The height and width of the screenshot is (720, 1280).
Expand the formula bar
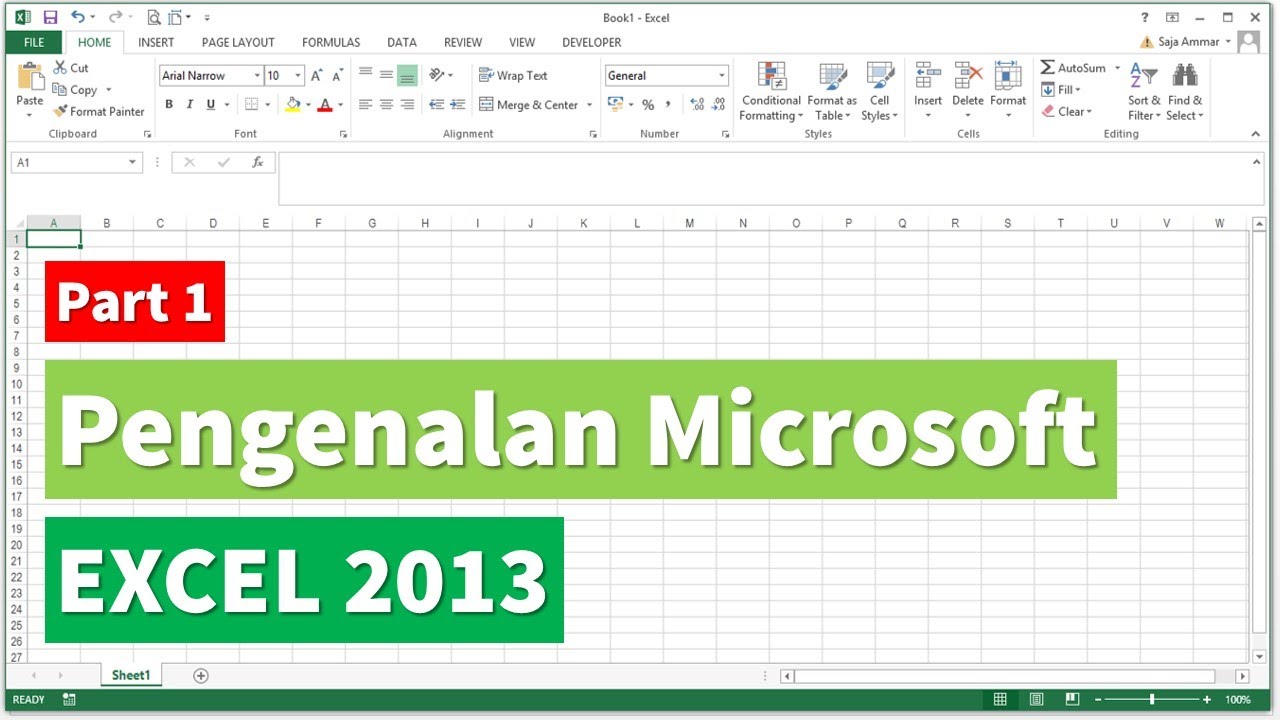1257,161
